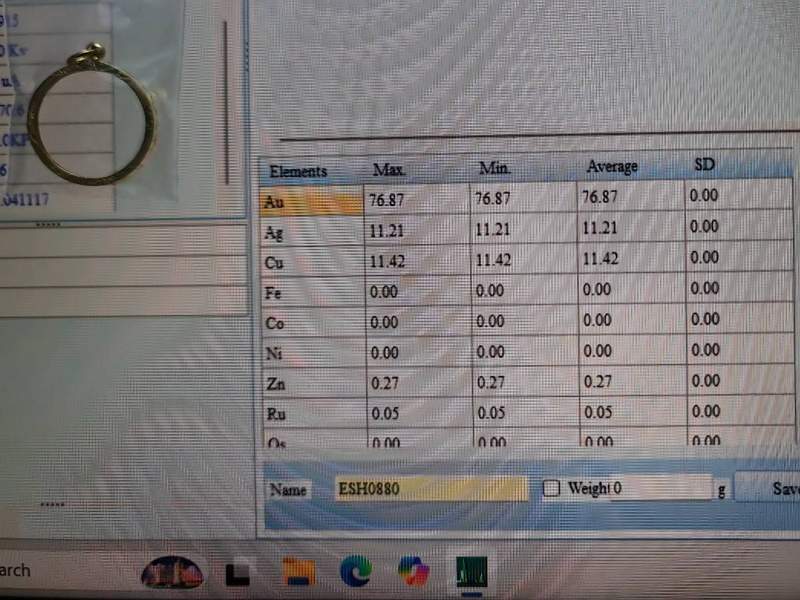Screen dimensions: 800x600
Task: Click the Name field containing ESH0880
Action: (x=430, y=489)
